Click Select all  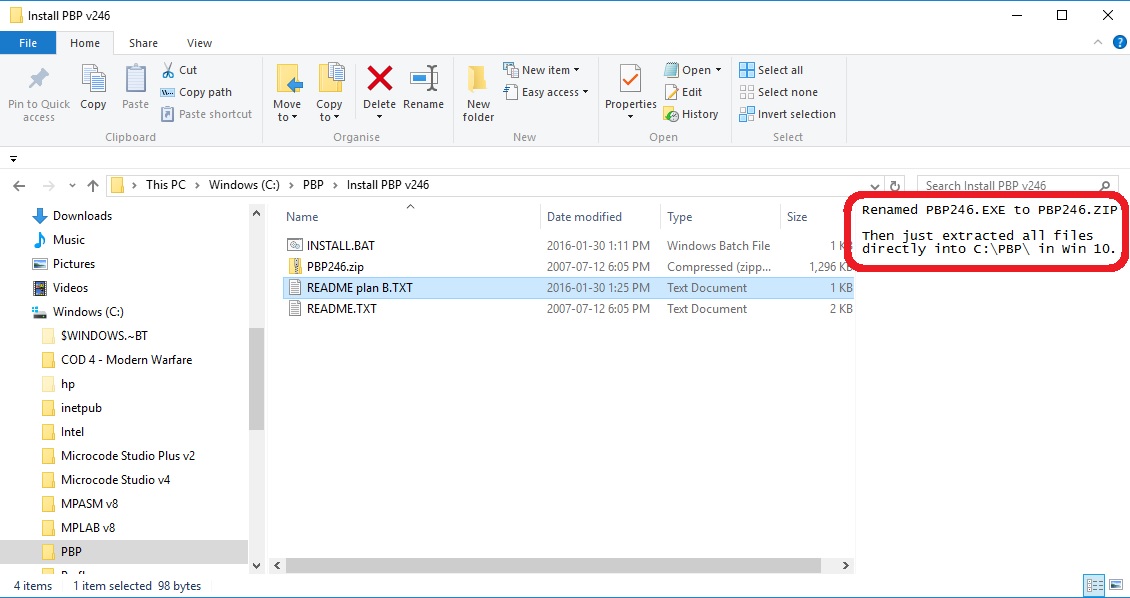771,70
